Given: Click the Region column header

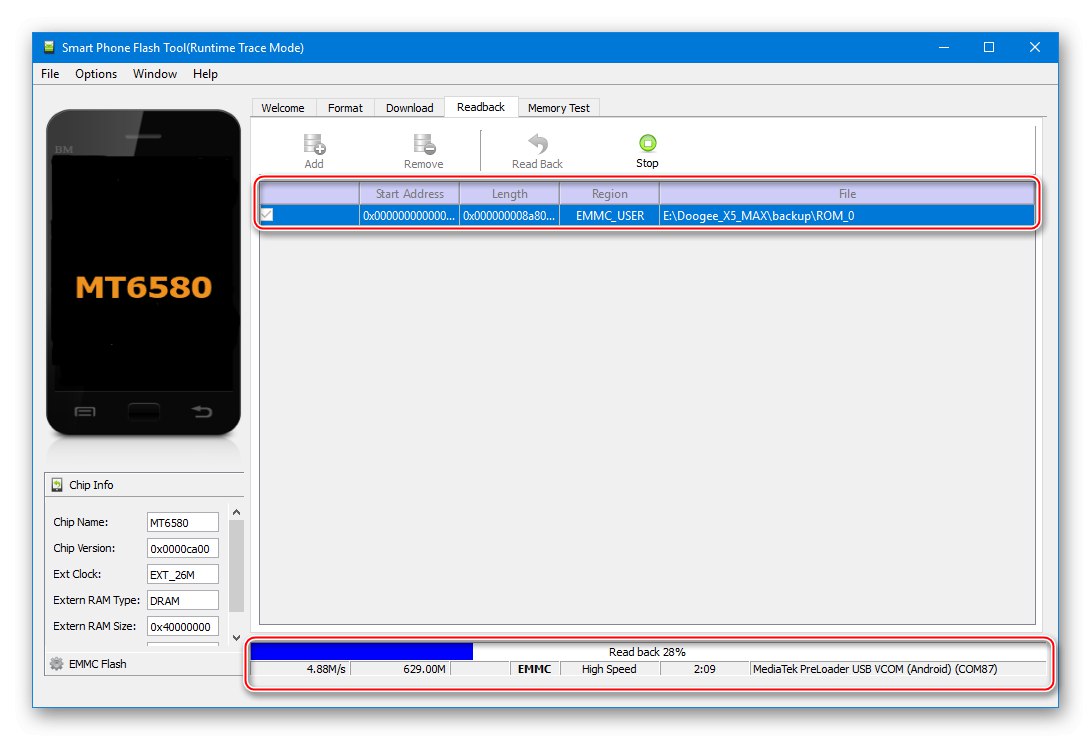Looking at the screenshot, I should point(610,193).
